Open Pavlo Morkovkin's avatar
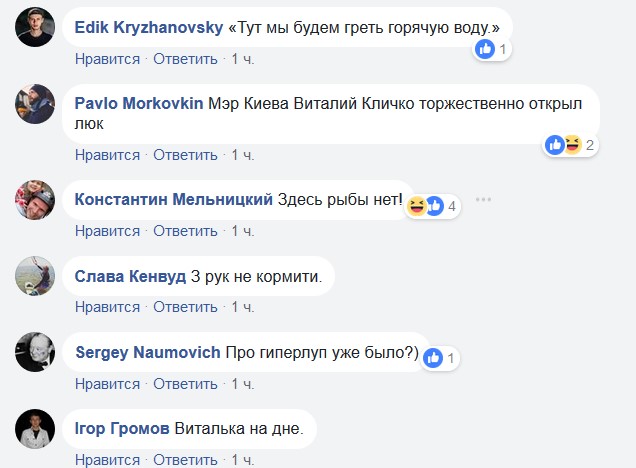 point(35,105)
